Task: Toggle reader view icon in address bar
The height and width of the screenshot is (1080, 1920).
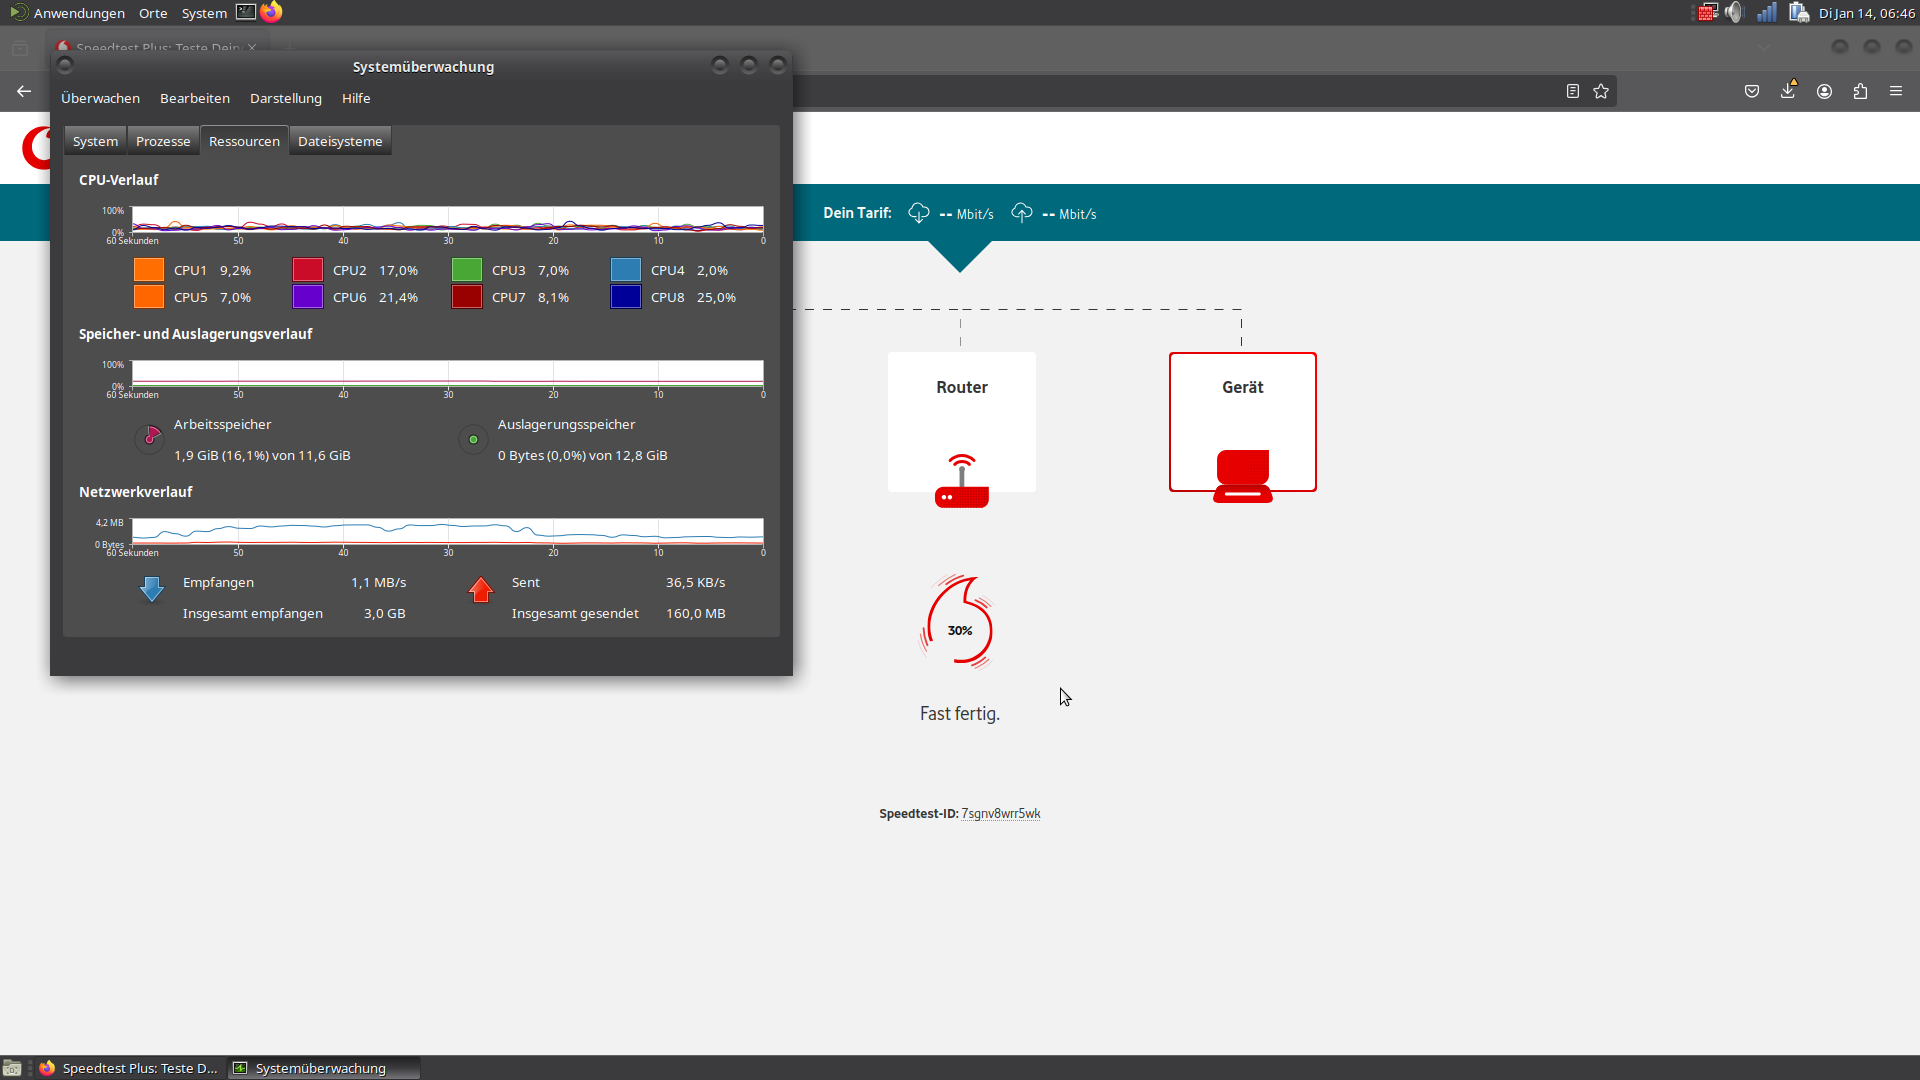Action: click(x=1572, y=91)
